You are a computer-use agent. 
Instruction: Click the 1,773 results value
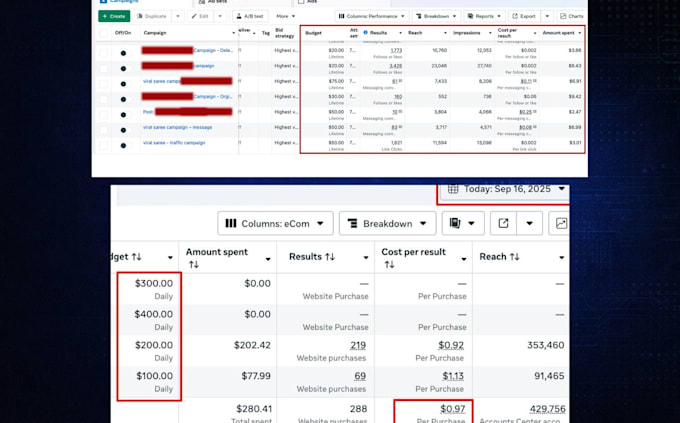396,50
